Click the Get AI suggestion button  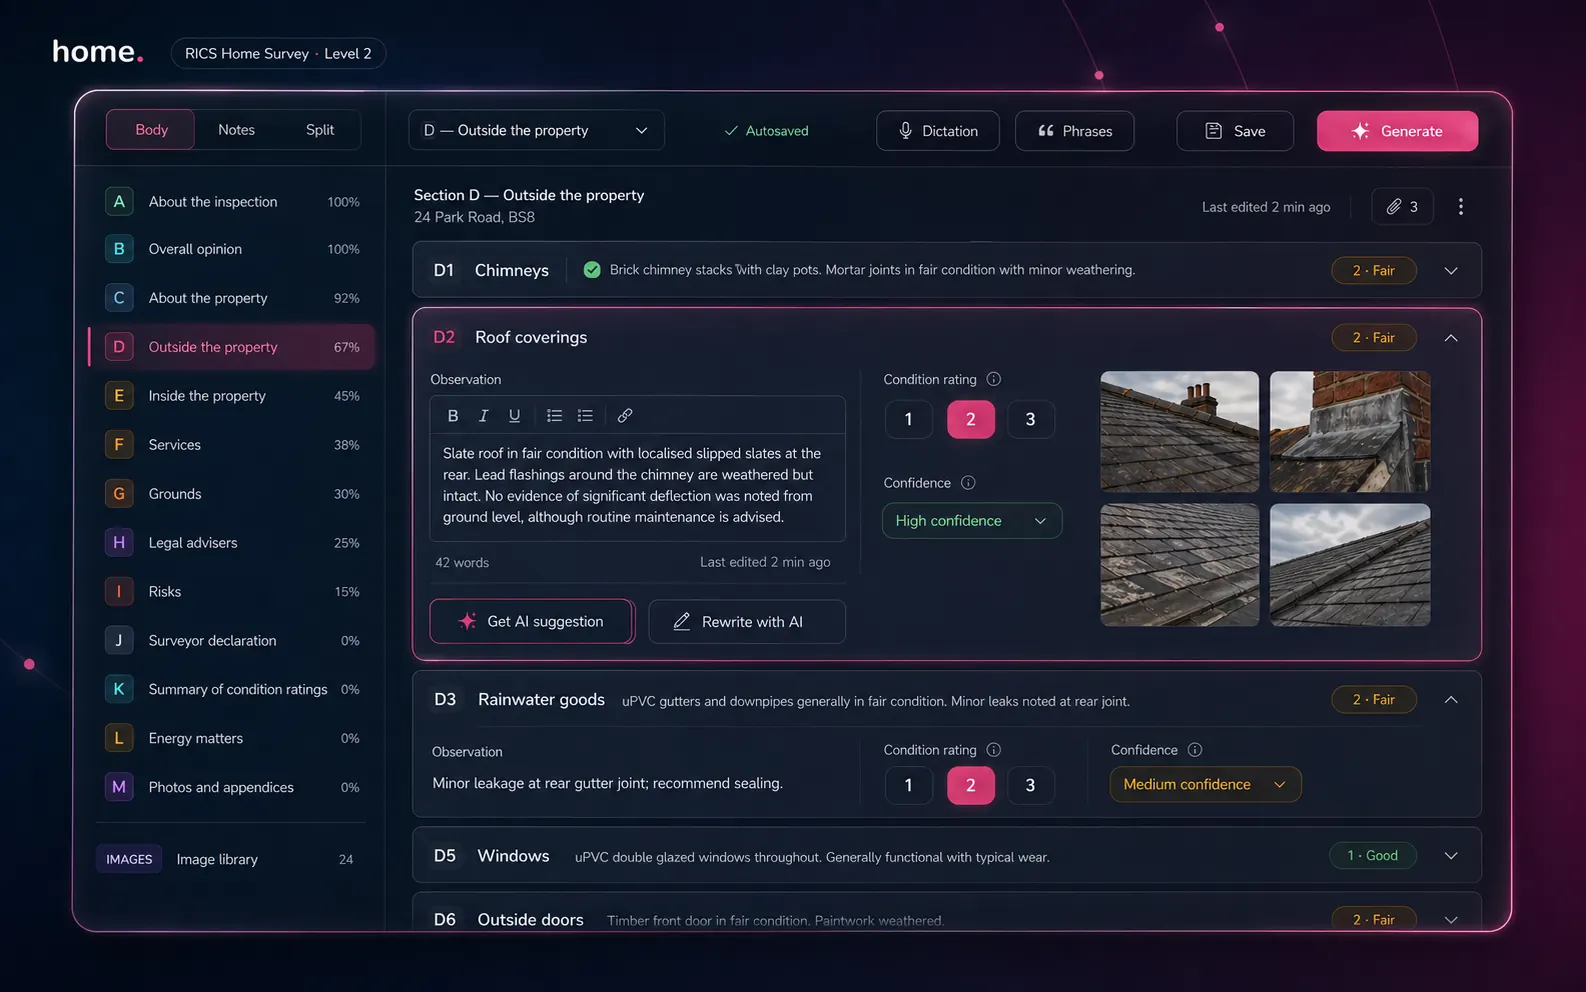[x=532, y=622]
